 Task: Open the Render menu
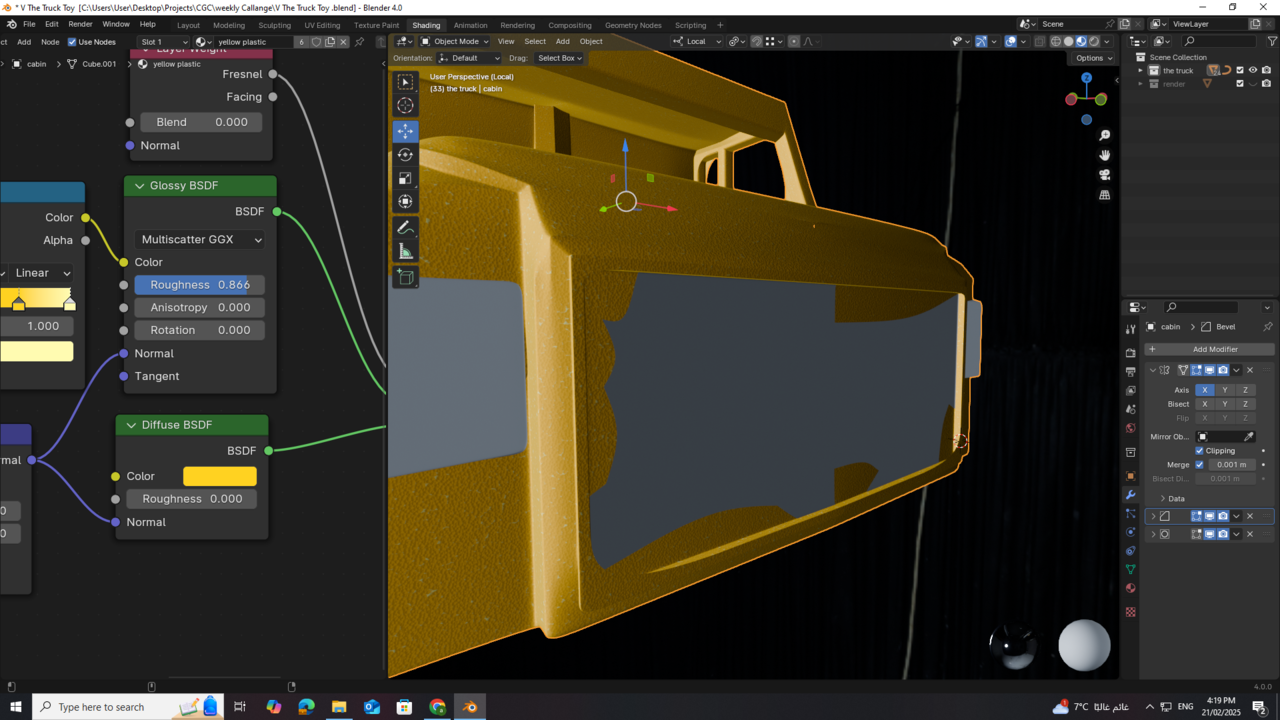[x=80, y=24]
